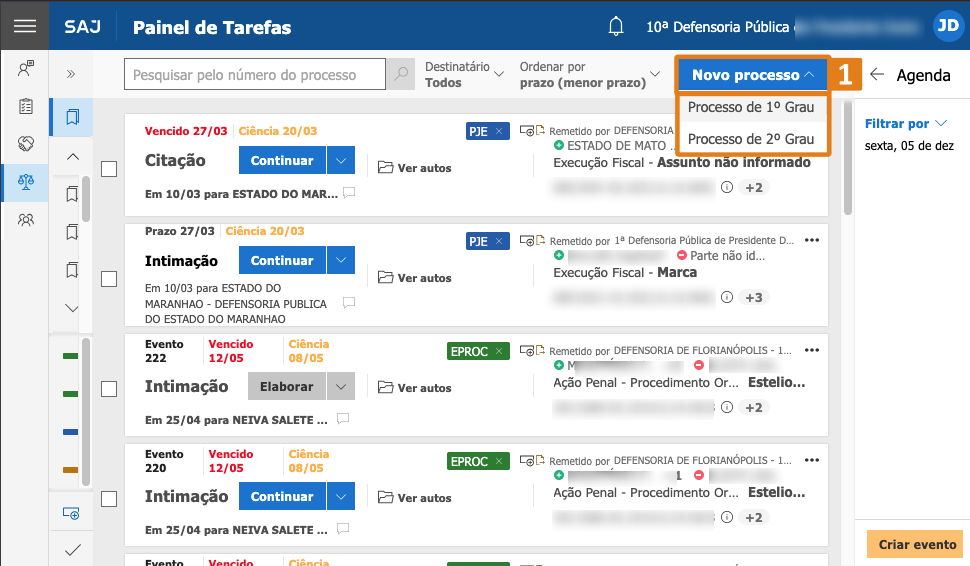Viewport: 970px width, 566px height.
Task: Tick the Evento 220 task checkbox
Action: [109, 499]
